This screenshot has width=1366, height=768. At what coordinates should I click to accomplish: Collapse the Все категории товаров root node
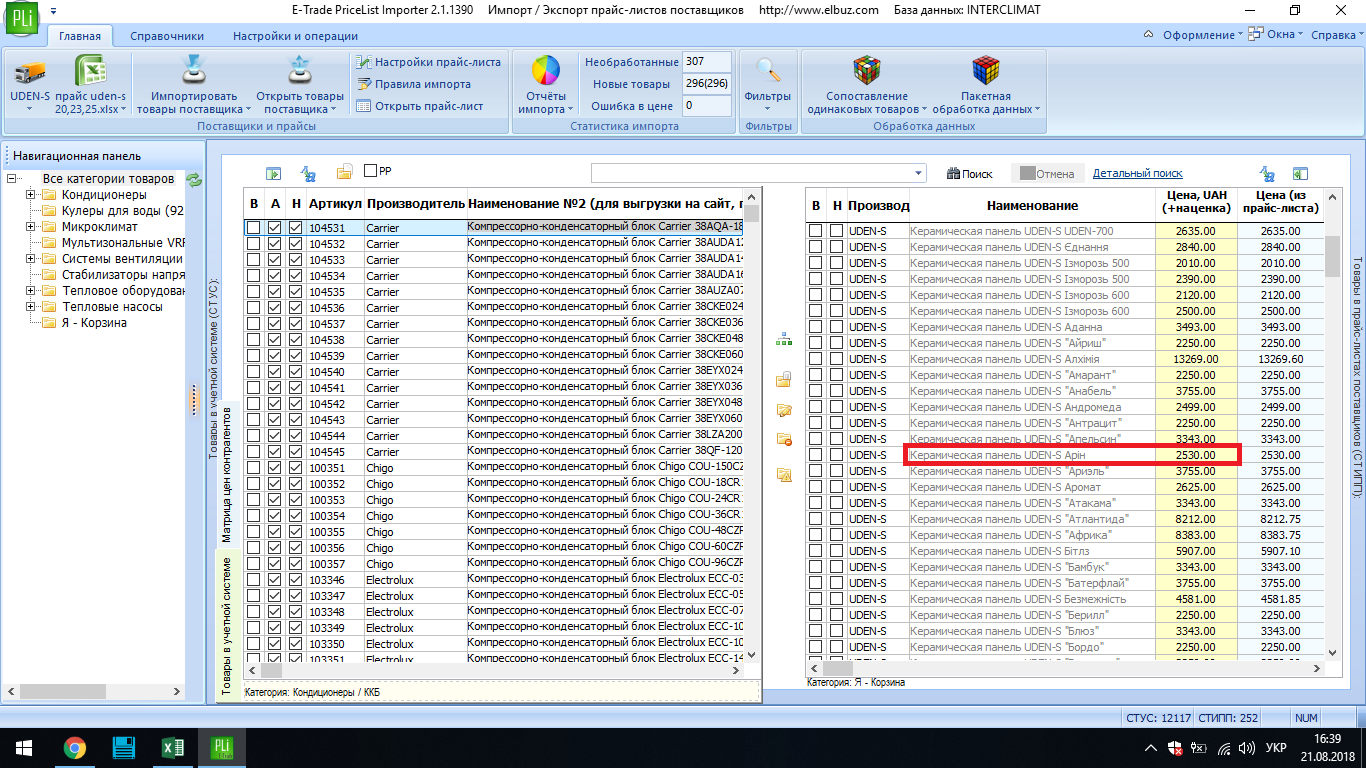12,179
